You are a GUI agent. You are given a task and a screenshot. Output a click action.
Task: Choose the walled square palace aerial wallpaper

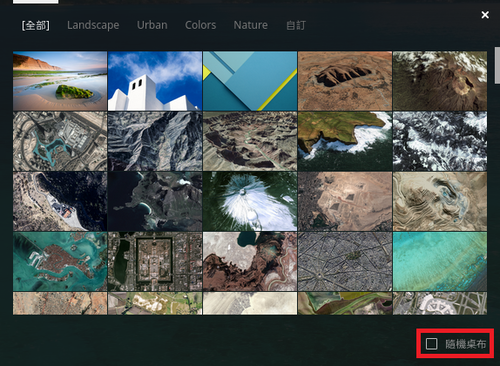(155, 262)
